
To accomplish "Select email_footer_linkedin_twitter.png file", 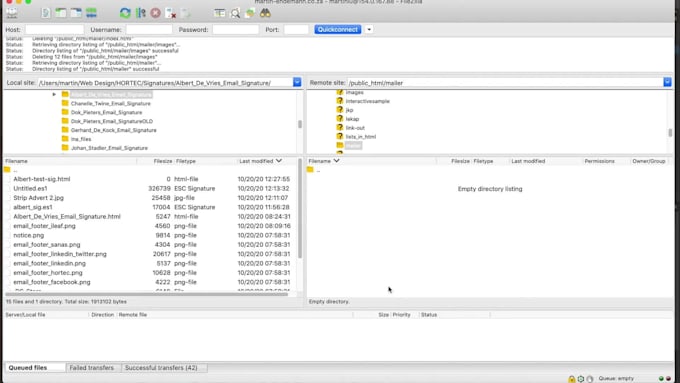I will pyautogui.click(x=60, y=254).
